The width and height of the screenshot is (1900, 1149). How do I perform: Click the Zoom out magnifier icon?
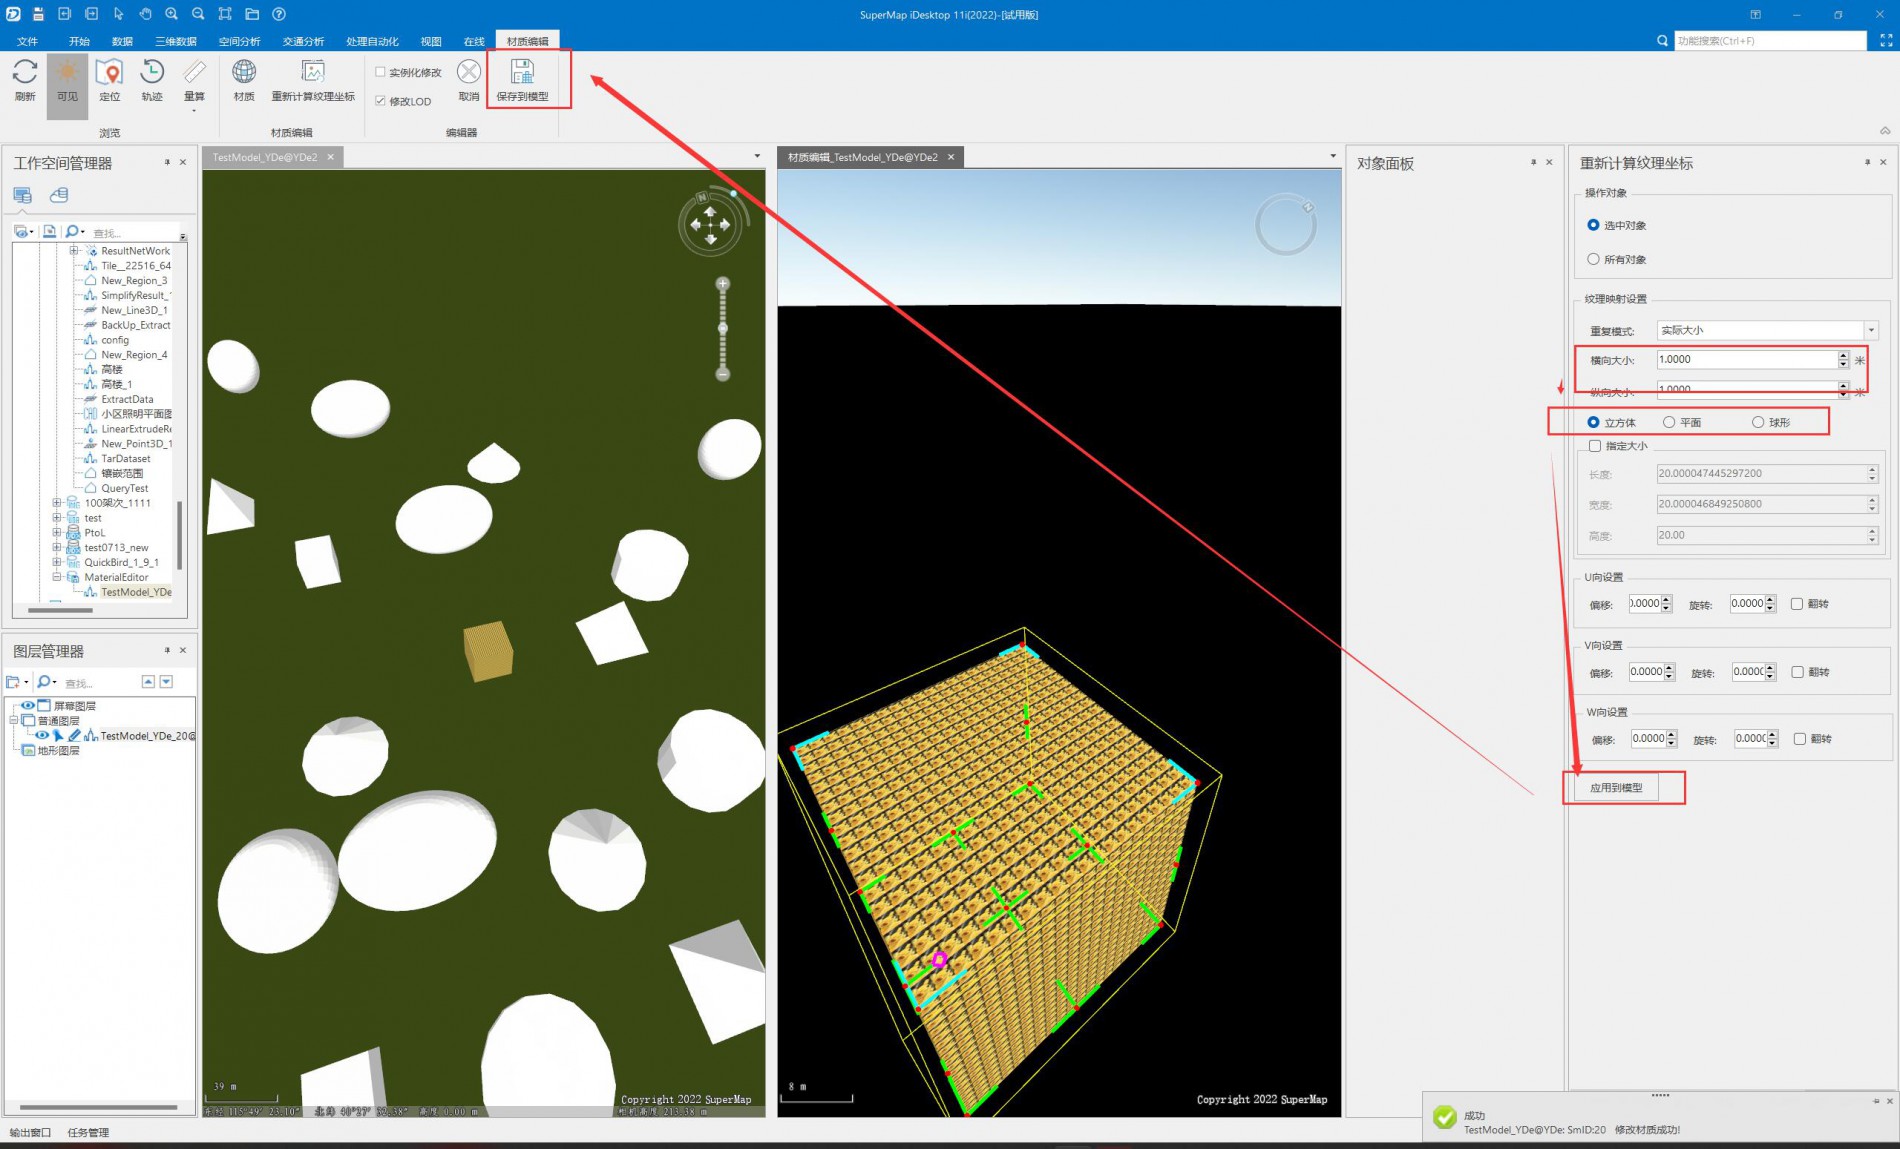pos(198,14)
